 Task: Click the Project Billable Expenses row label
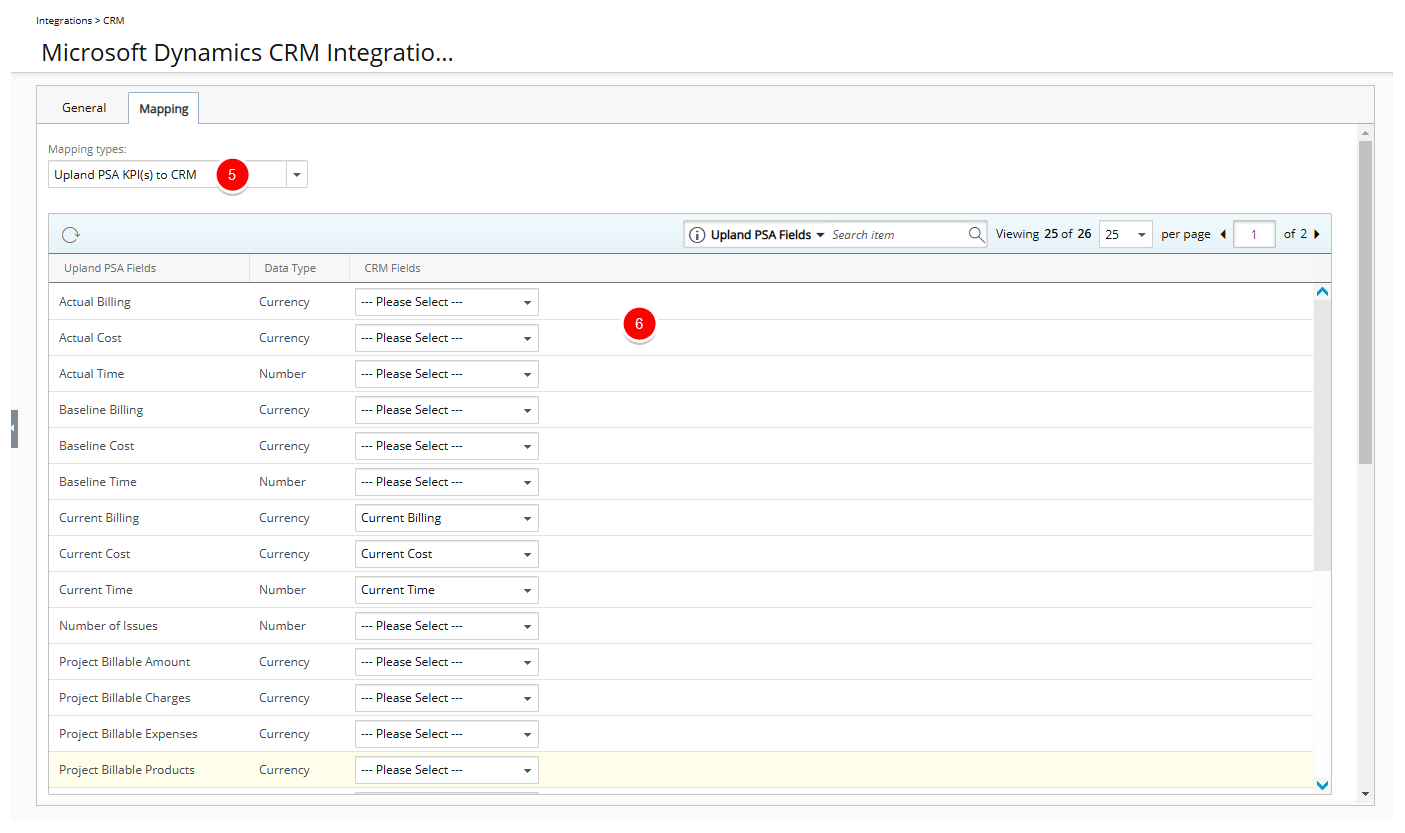coord(128,734)
